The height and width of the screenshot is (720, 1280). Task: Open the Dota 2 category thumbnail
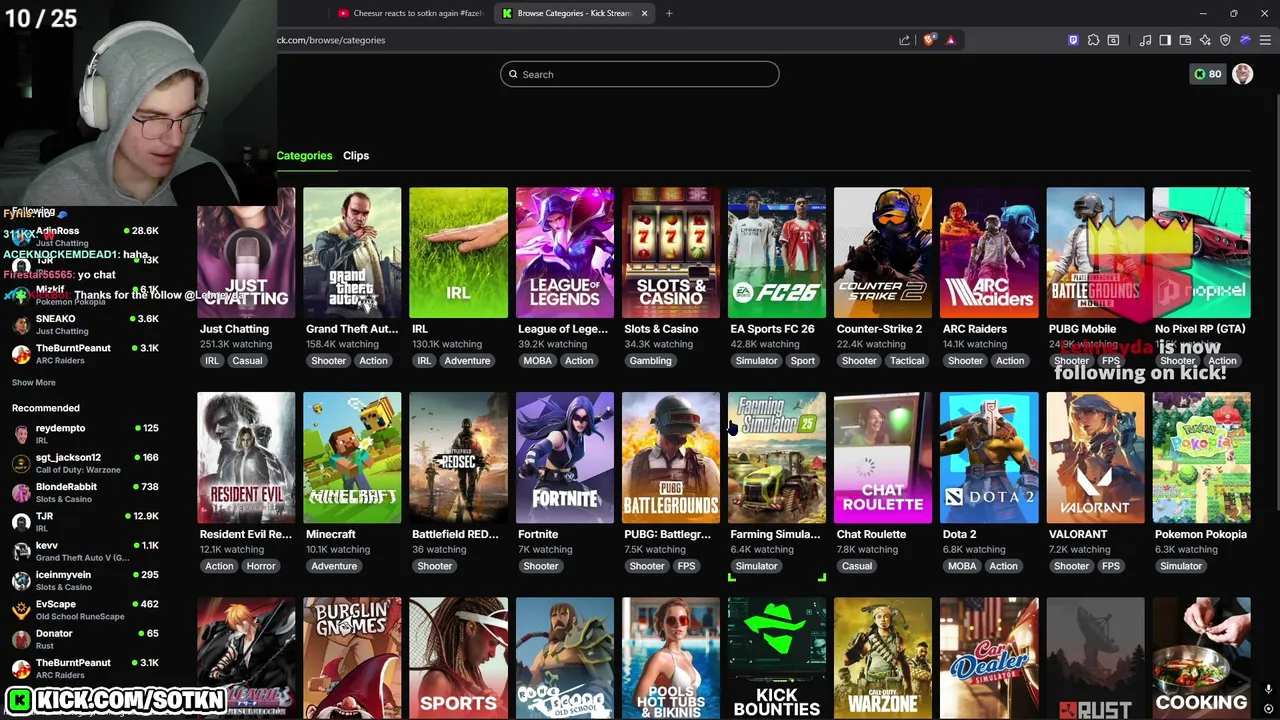(x=989, y=458)
